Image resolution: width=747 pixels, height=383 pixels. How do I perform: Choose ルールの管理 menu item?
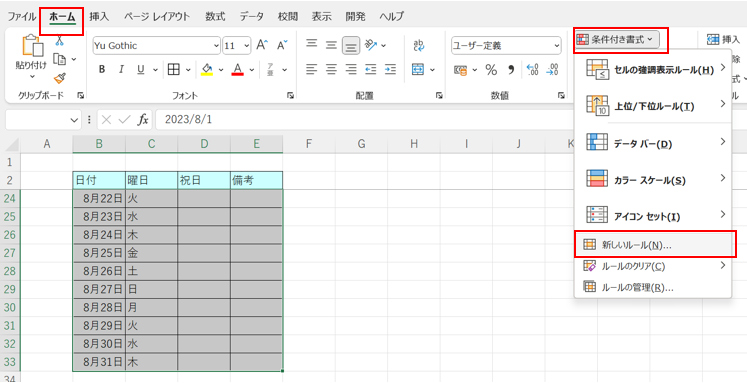click(x=653, y=287)
